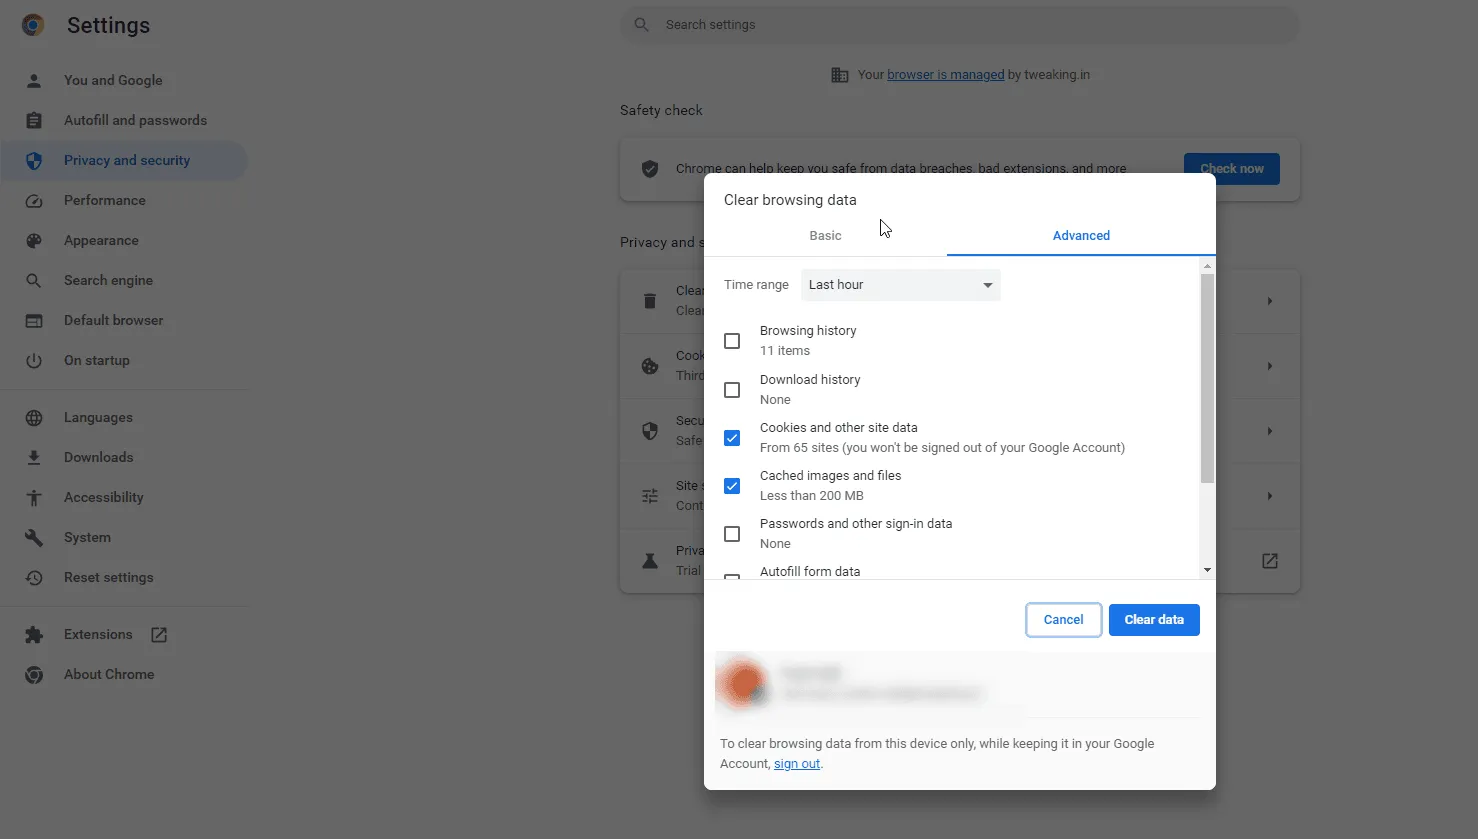Screen dimensions: 1478x839
Task: Click the globe icon for Languages
Action: (34, 417)
